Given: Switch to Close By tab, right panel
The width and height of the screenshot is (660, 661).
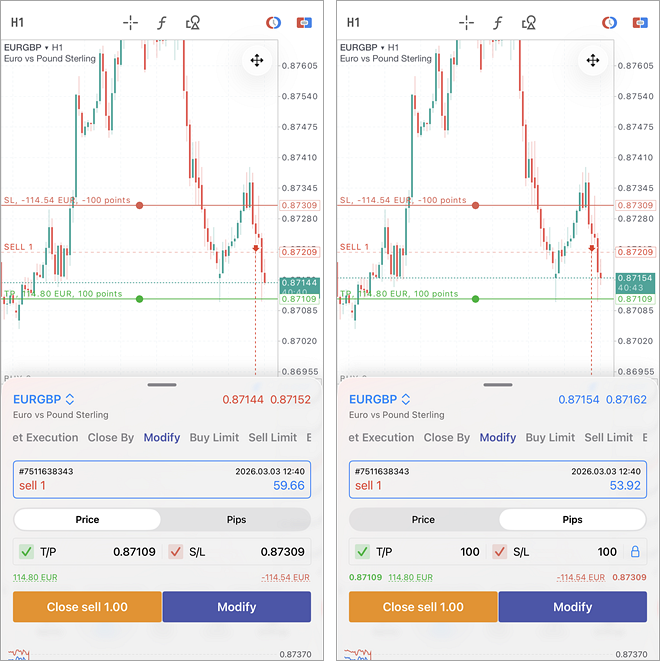Looking at the screenshot, I should [447, 438].
